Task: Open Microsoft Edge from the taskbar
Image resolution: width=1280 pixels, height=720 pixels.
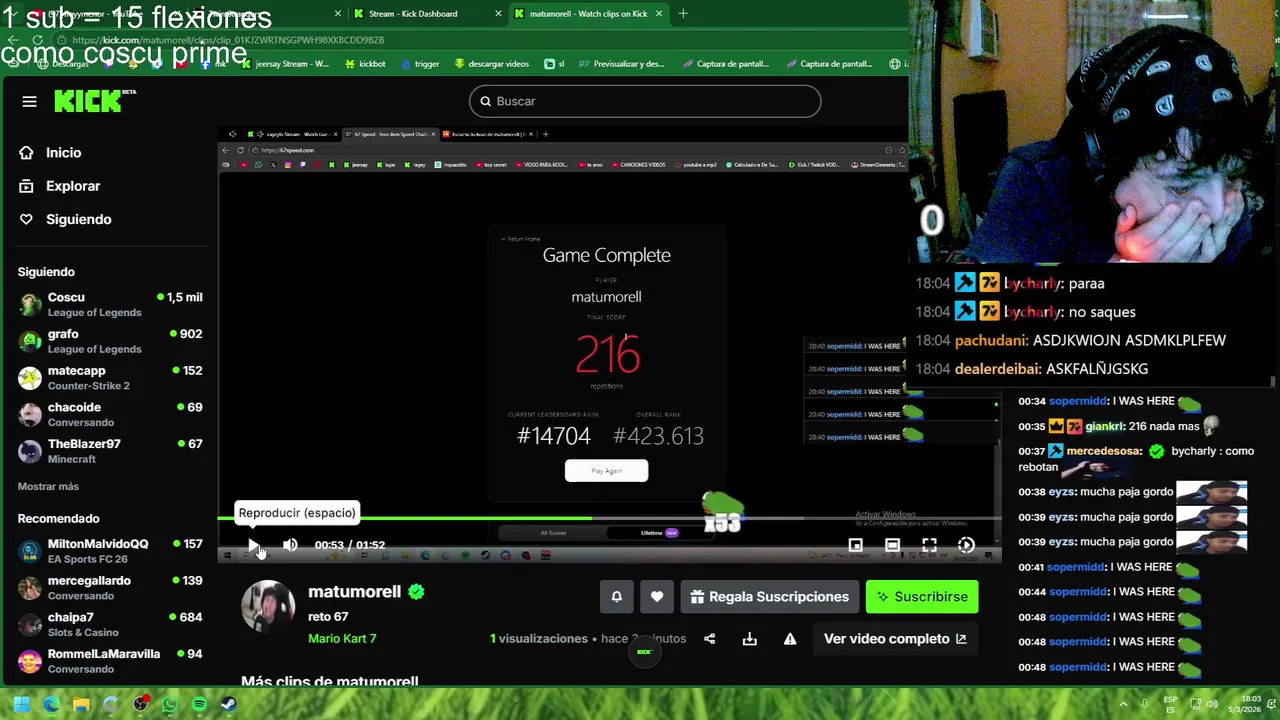Action: coord(52,704)
